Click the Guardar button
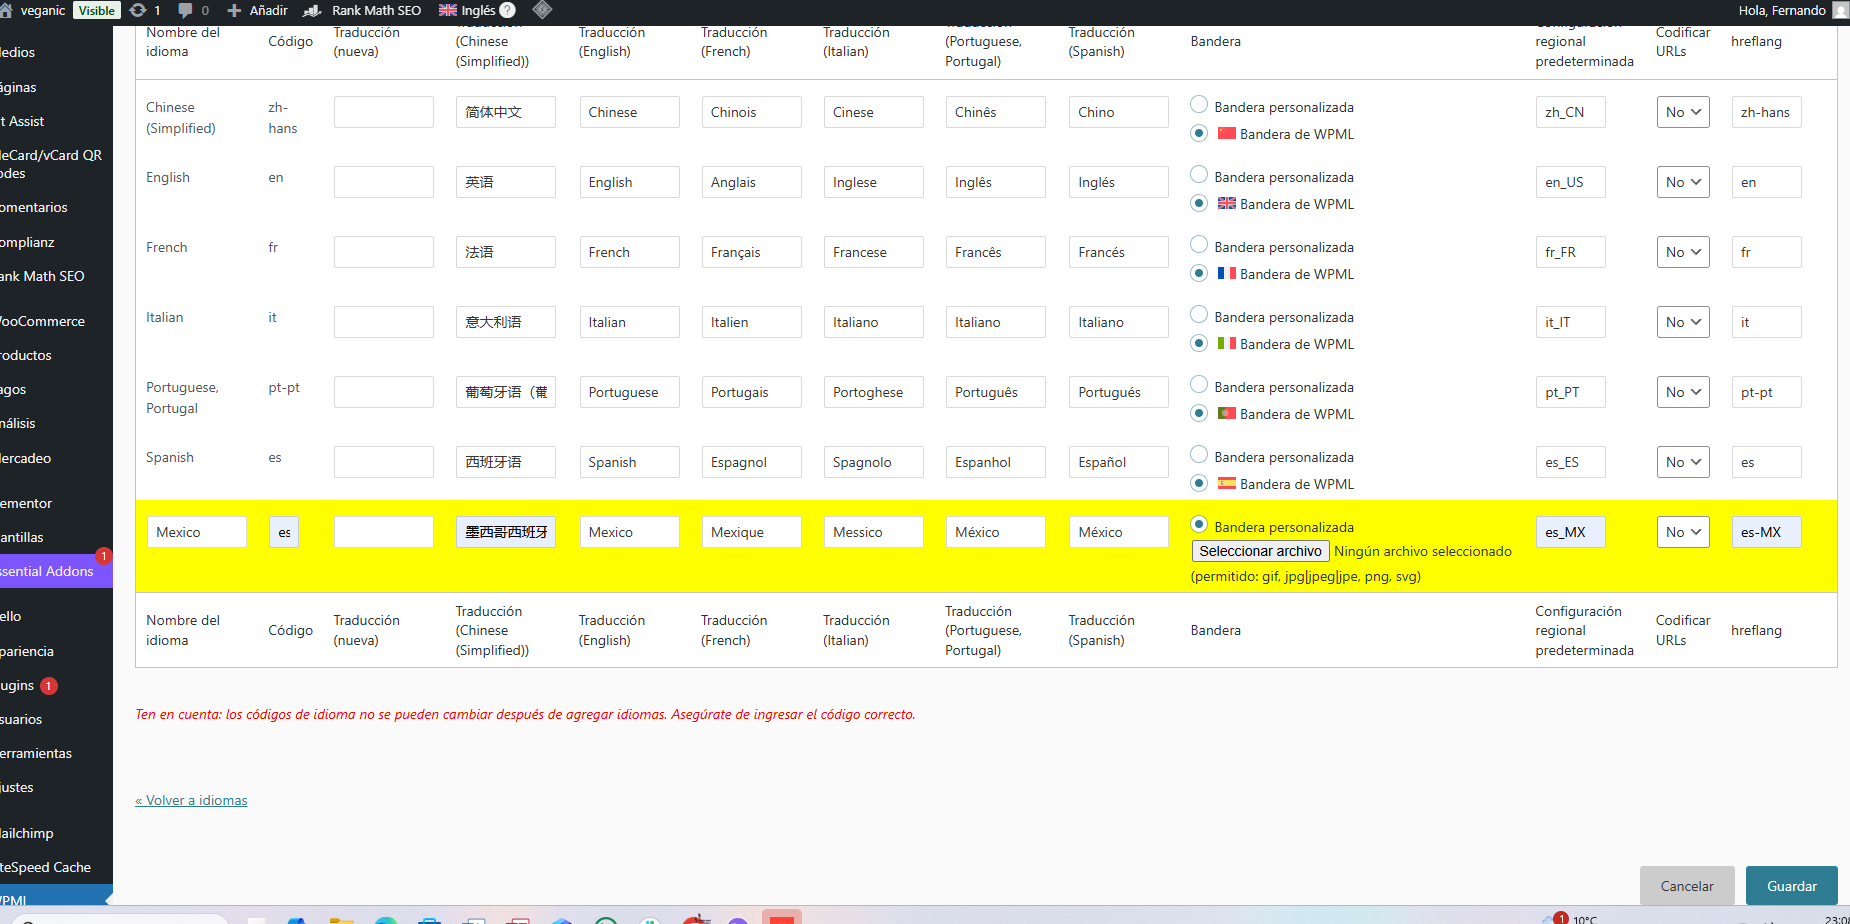1850x924 pixels. pos(1791,886)
